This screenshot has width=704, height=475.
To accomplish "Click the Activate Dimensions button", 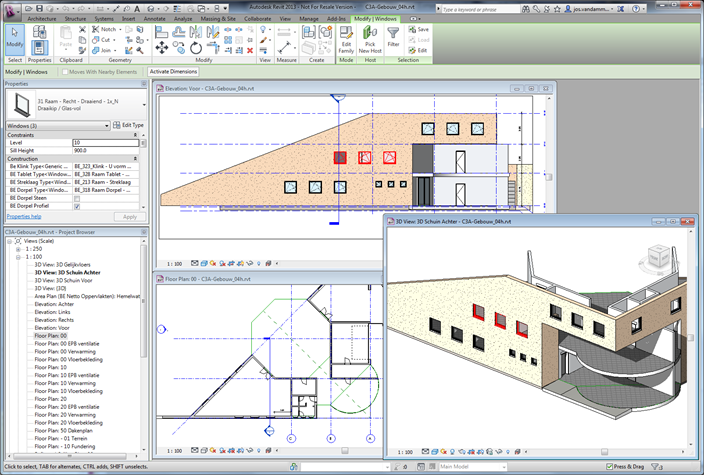I will pos(173,71).
